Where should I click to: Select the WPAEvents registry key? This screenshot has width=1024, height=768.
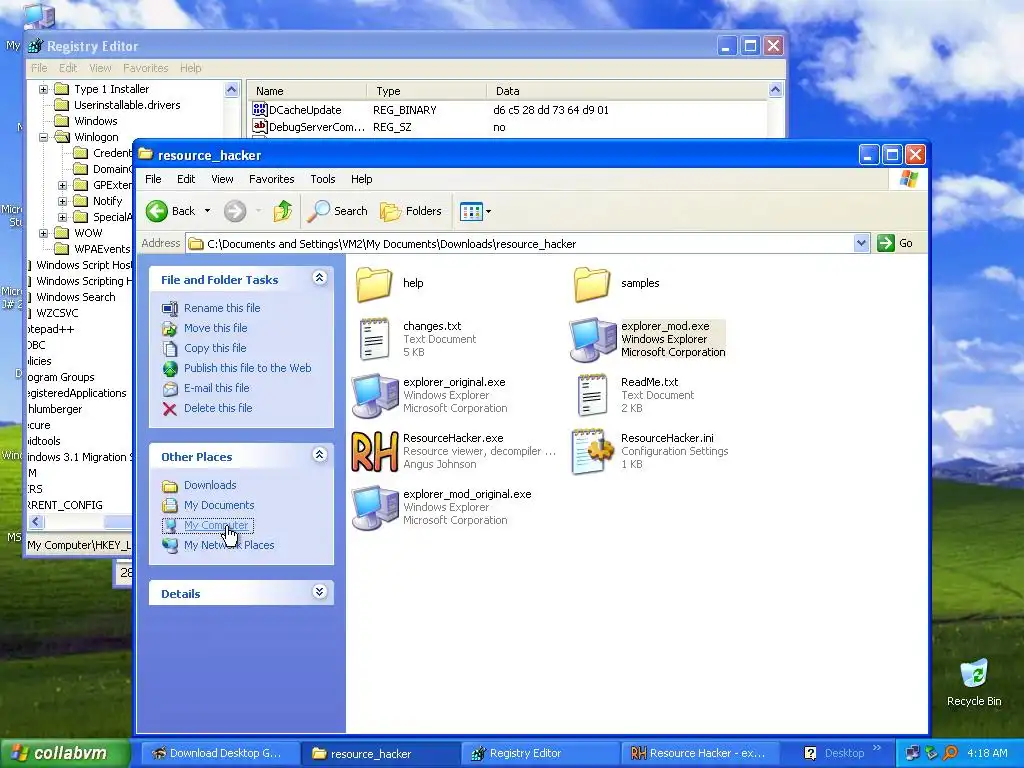[102, 249]
